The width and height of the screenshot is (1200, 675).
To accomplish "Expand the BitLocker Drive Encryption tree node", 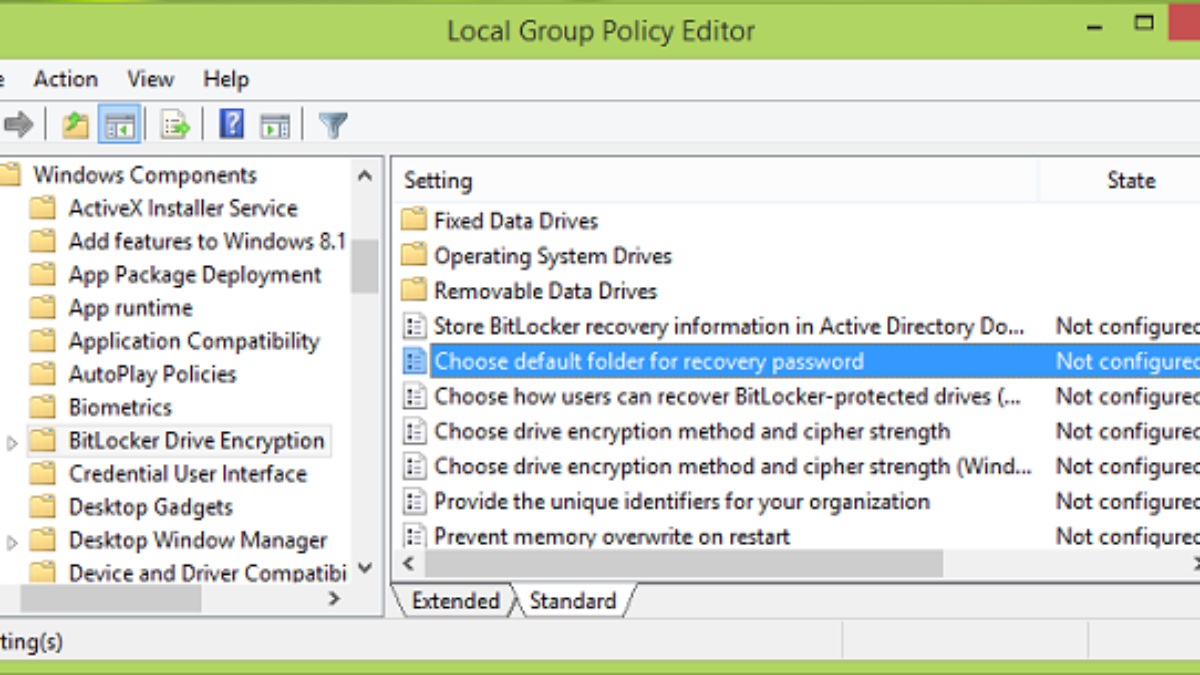I will tap(12, 441).
